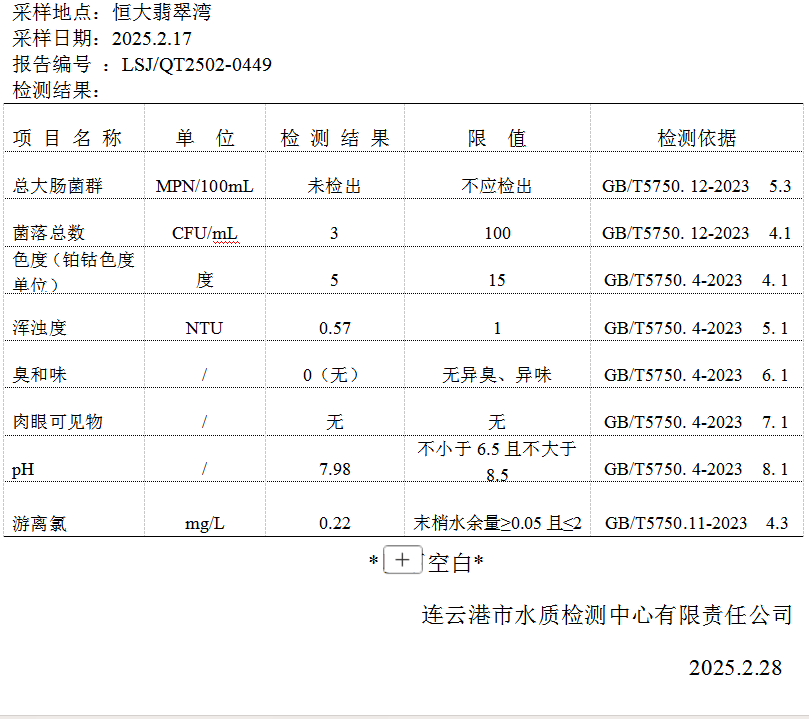Click the report date 2025.2.28
Screen dimensions: 809x719
pos(735,668)
